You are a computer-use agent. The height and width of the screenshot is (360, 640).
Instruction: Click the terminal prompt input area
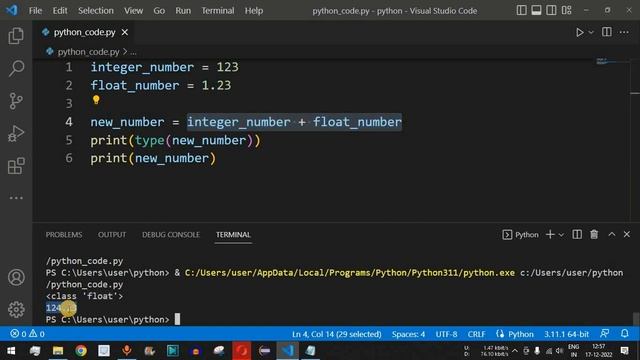point(177,319)
